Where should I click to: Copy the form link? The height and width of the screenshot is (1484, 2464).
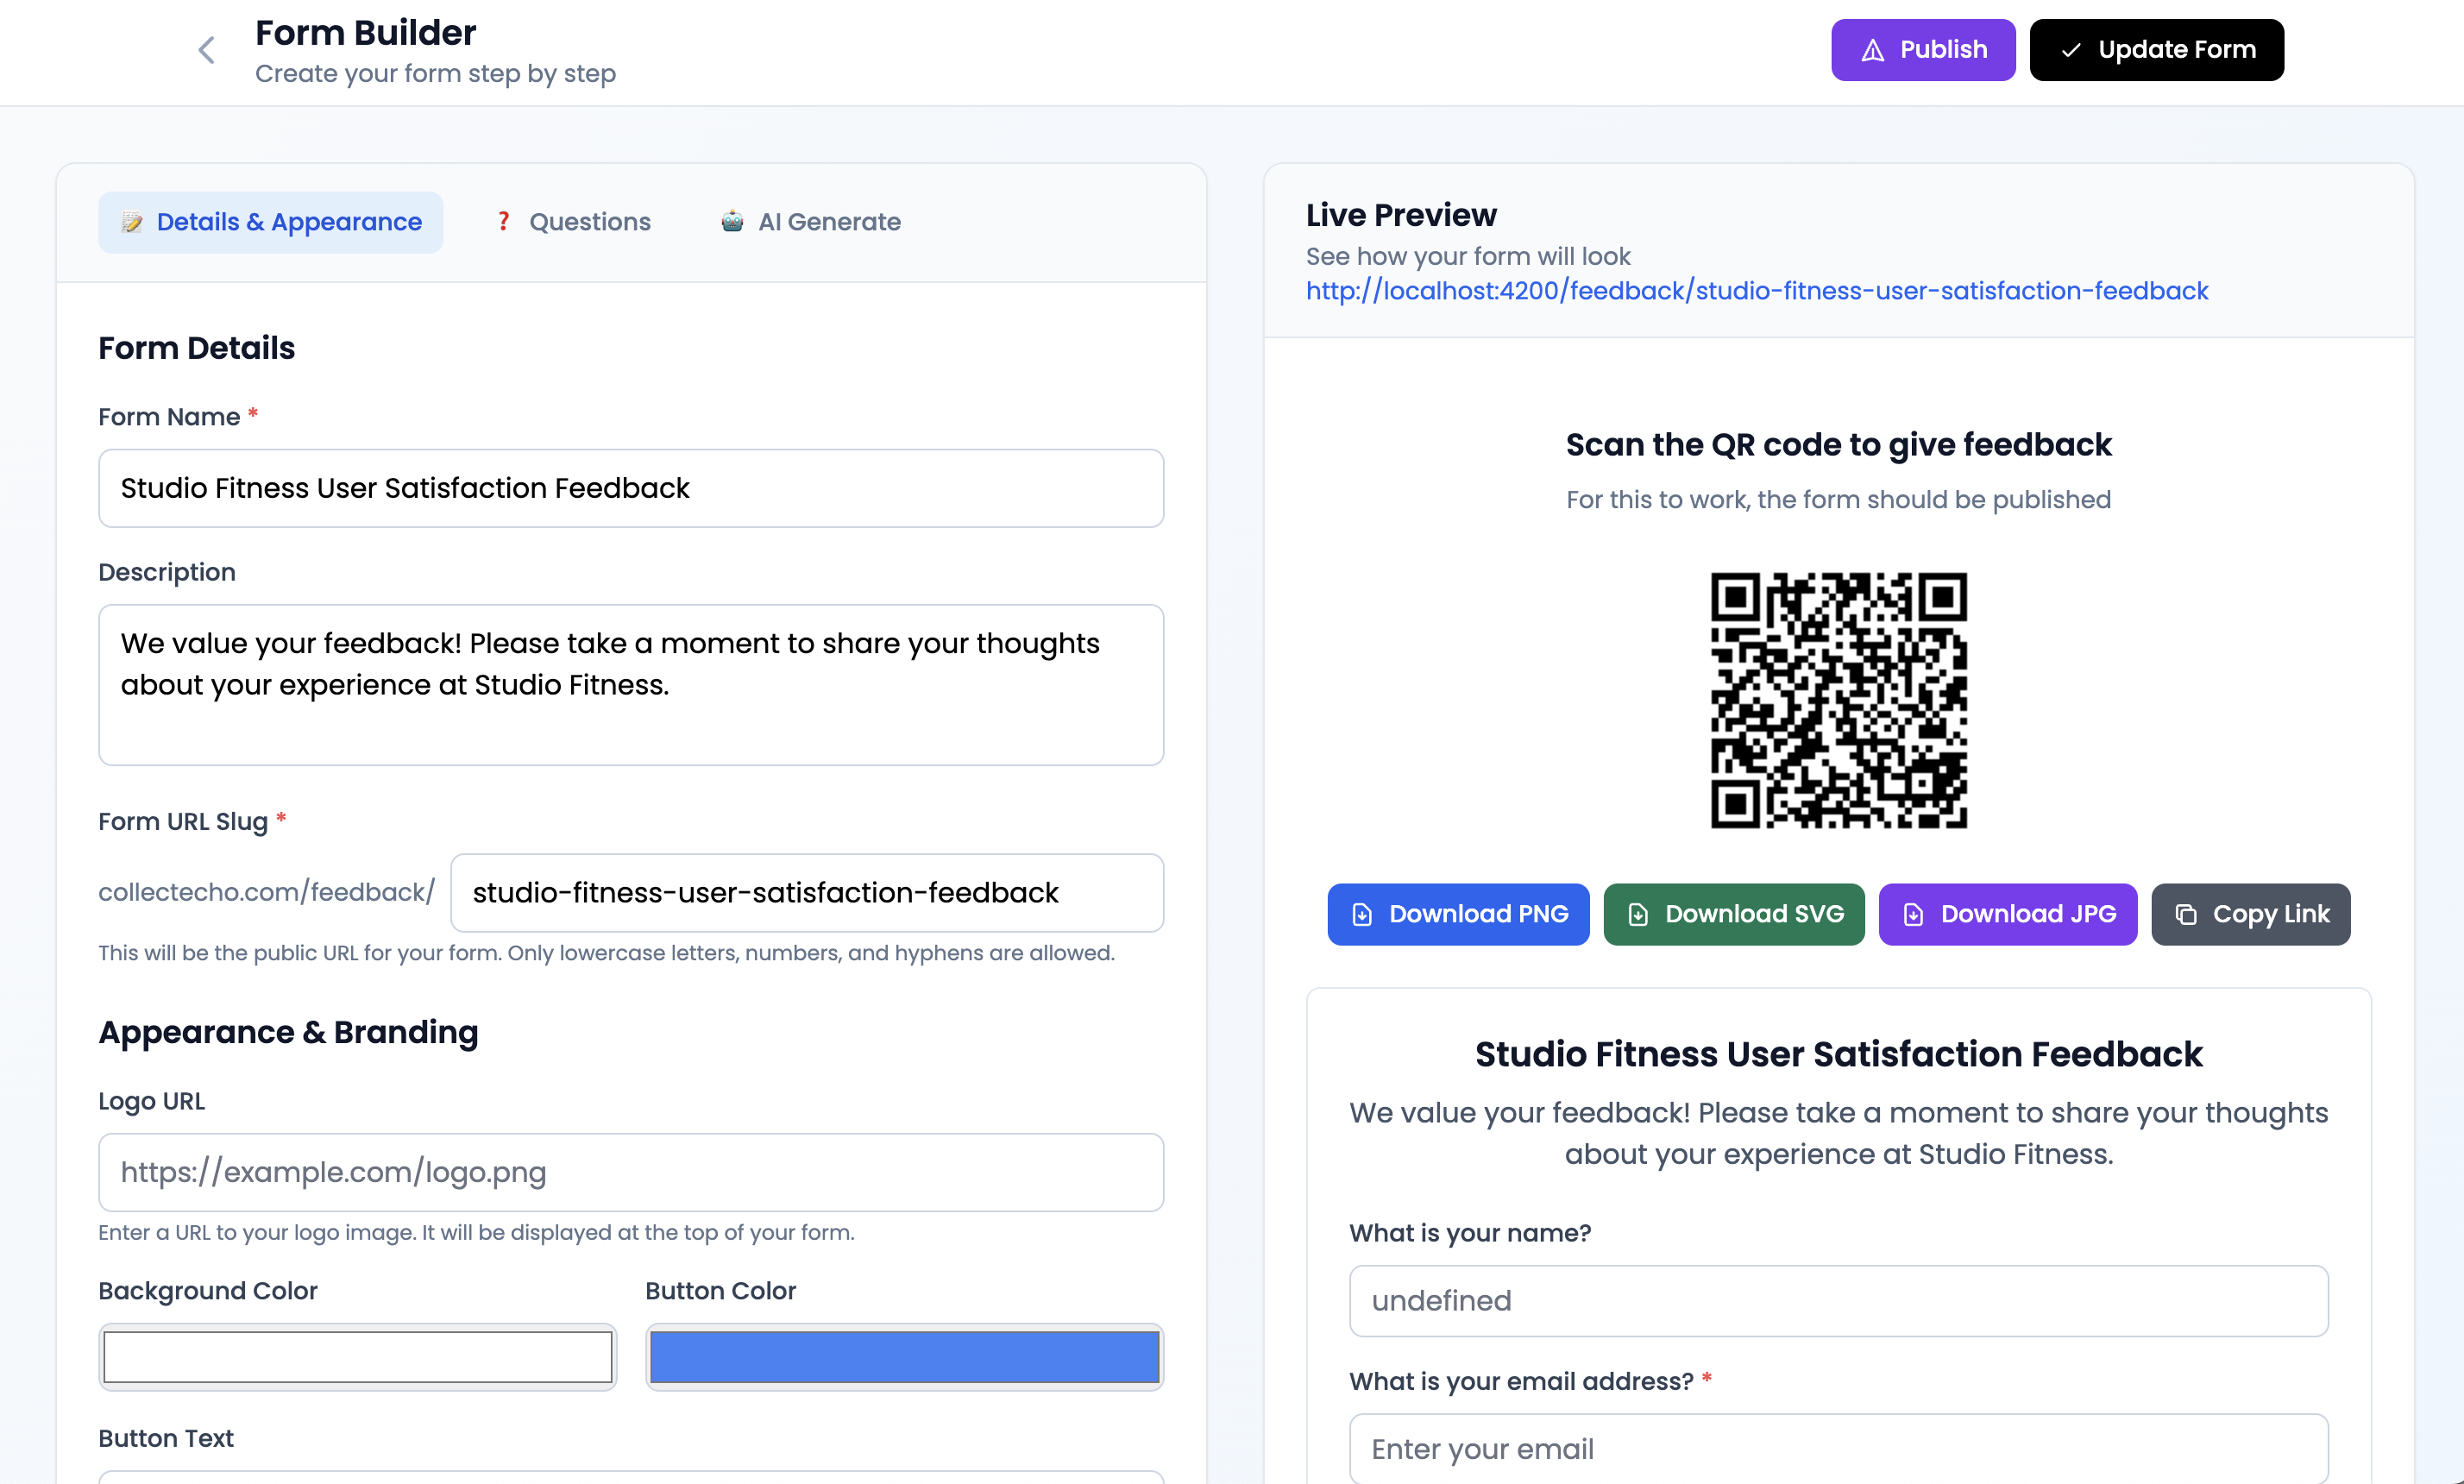point(2251,914)
